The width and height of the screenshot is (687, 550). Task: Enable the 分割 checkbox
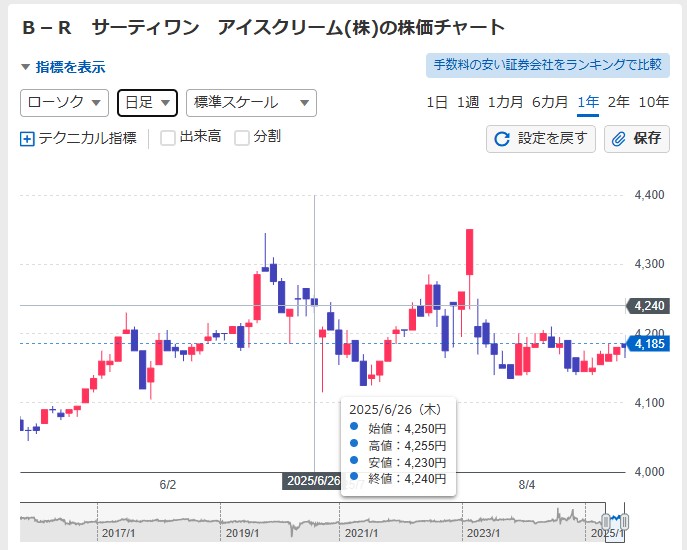point(242,138)
